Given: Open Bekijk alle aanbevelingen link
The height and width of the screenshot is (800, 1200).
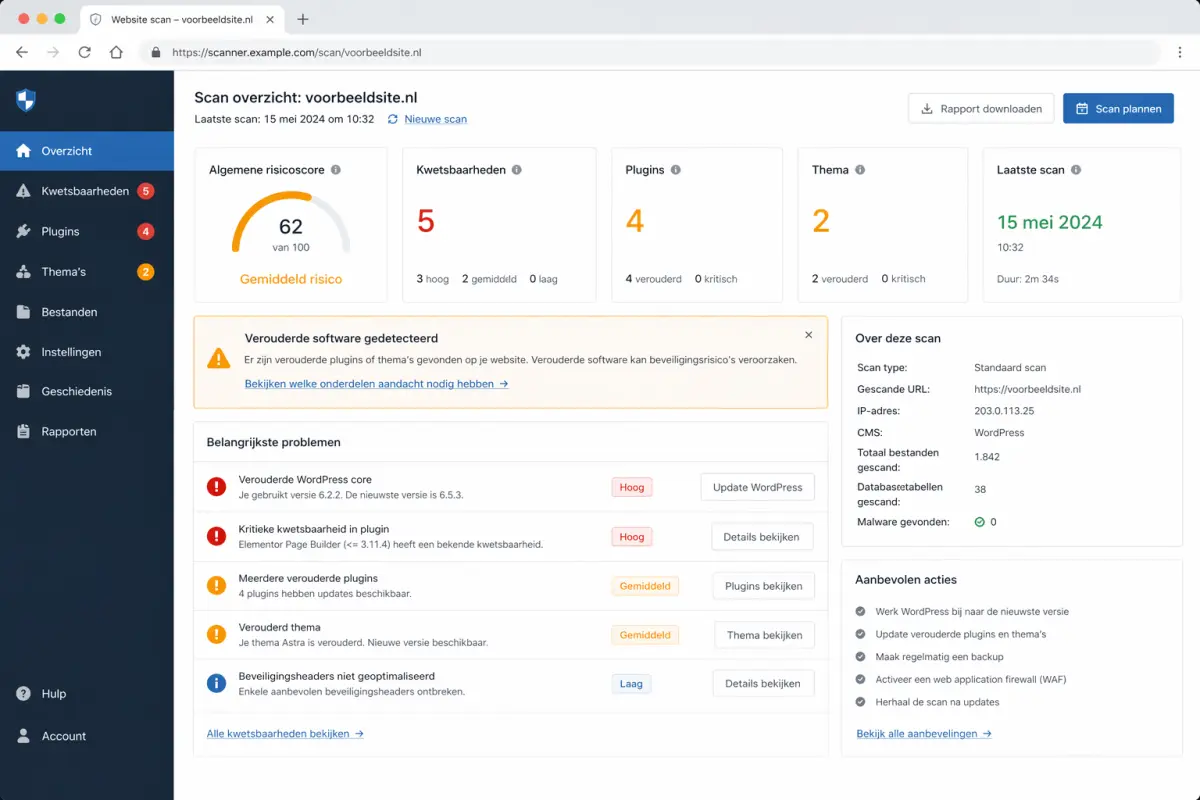Looking at the screenshot, I should [924, 733].
